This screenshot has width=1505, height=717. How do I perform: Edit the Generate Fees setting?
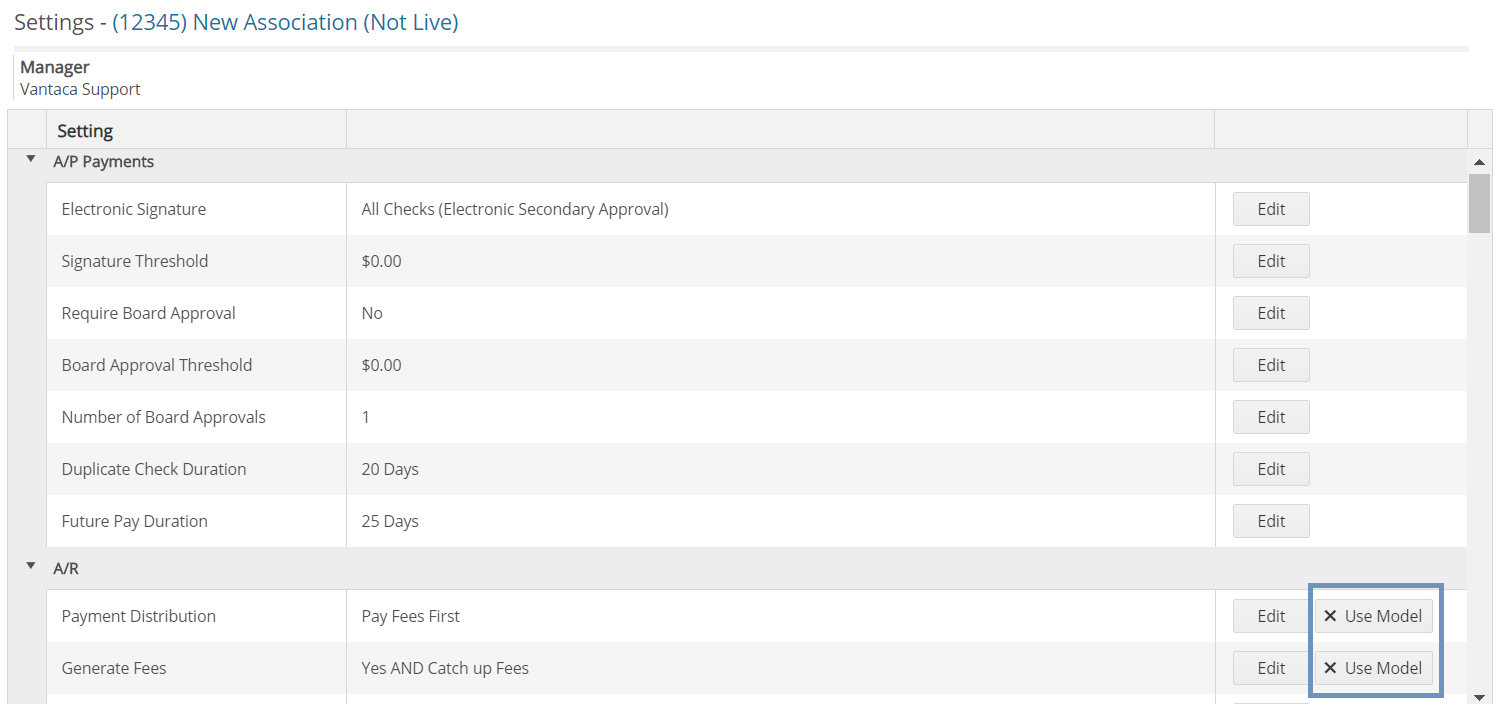coord(1270,668)
